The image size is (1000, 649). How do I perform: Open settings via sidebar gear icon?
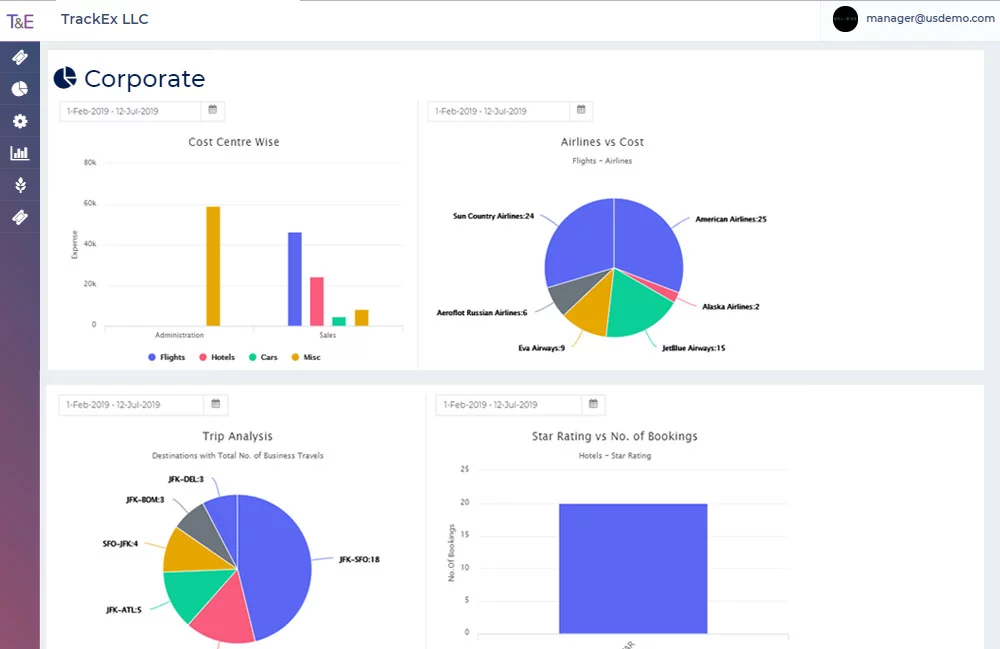tap(20, 121)
